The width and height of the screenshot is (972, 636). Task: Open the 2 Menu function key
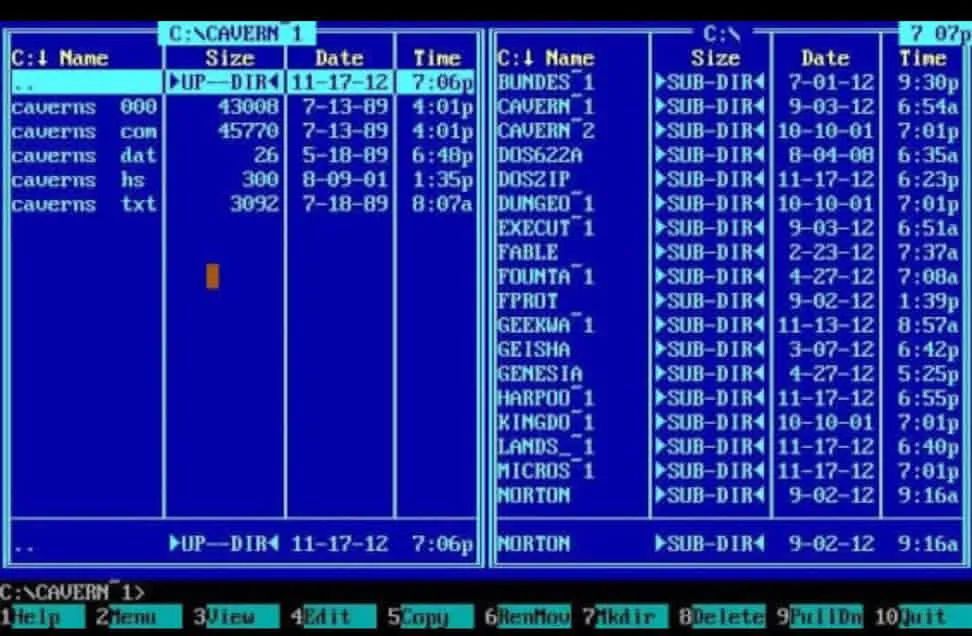click(x=139, y=617)
